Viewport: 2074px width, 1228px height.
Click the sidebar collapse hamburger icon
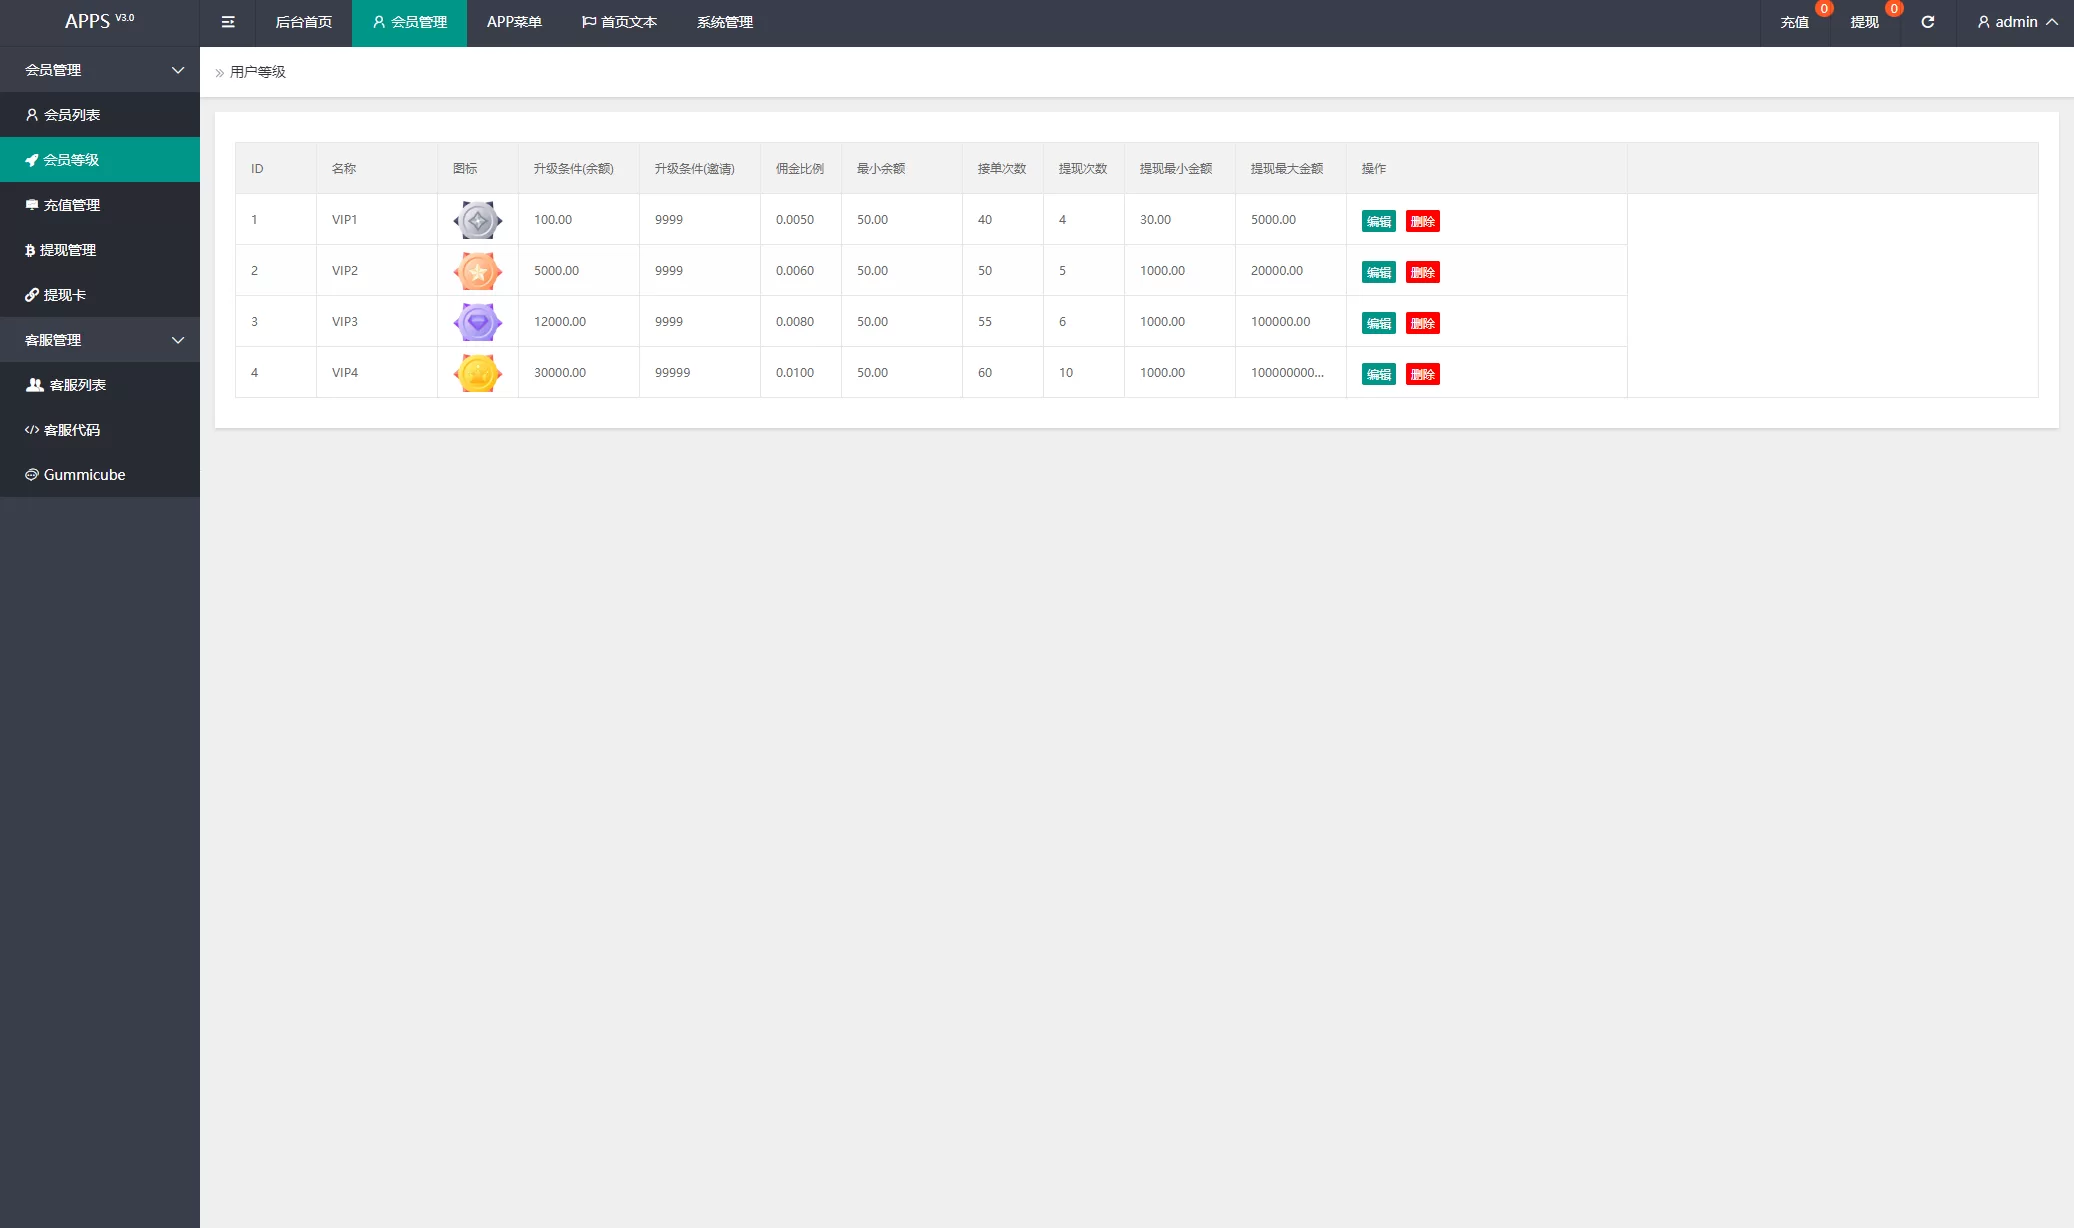point(228,22)
